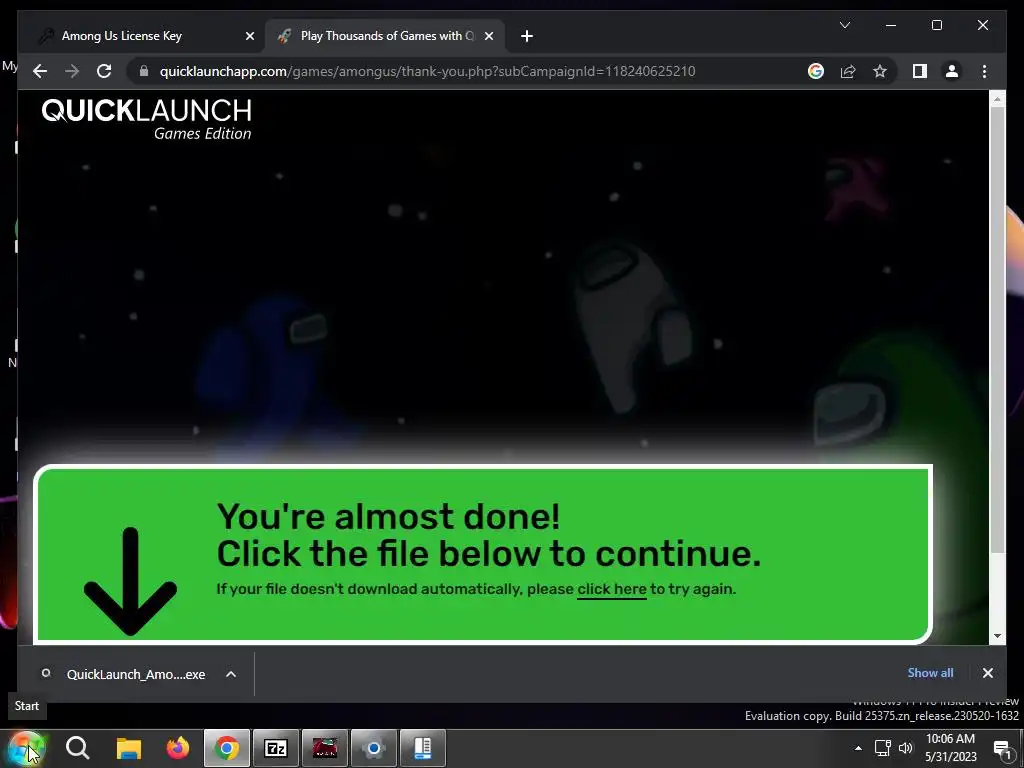The height and width of the screenshot is (768, 1024).
Task: Open the Chrome profile menu
Action: [x=952, y=71]
